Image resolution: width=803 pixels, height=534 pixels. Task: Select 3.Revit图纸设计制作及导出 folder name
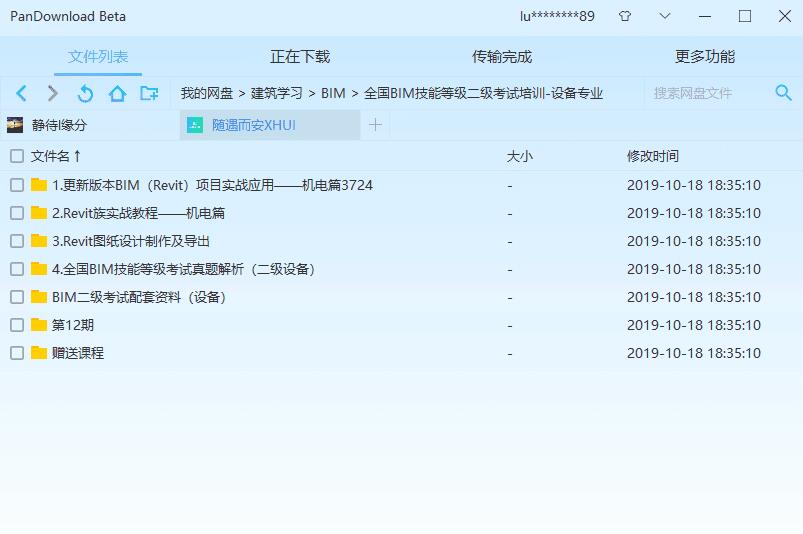(x=131, y=241)
